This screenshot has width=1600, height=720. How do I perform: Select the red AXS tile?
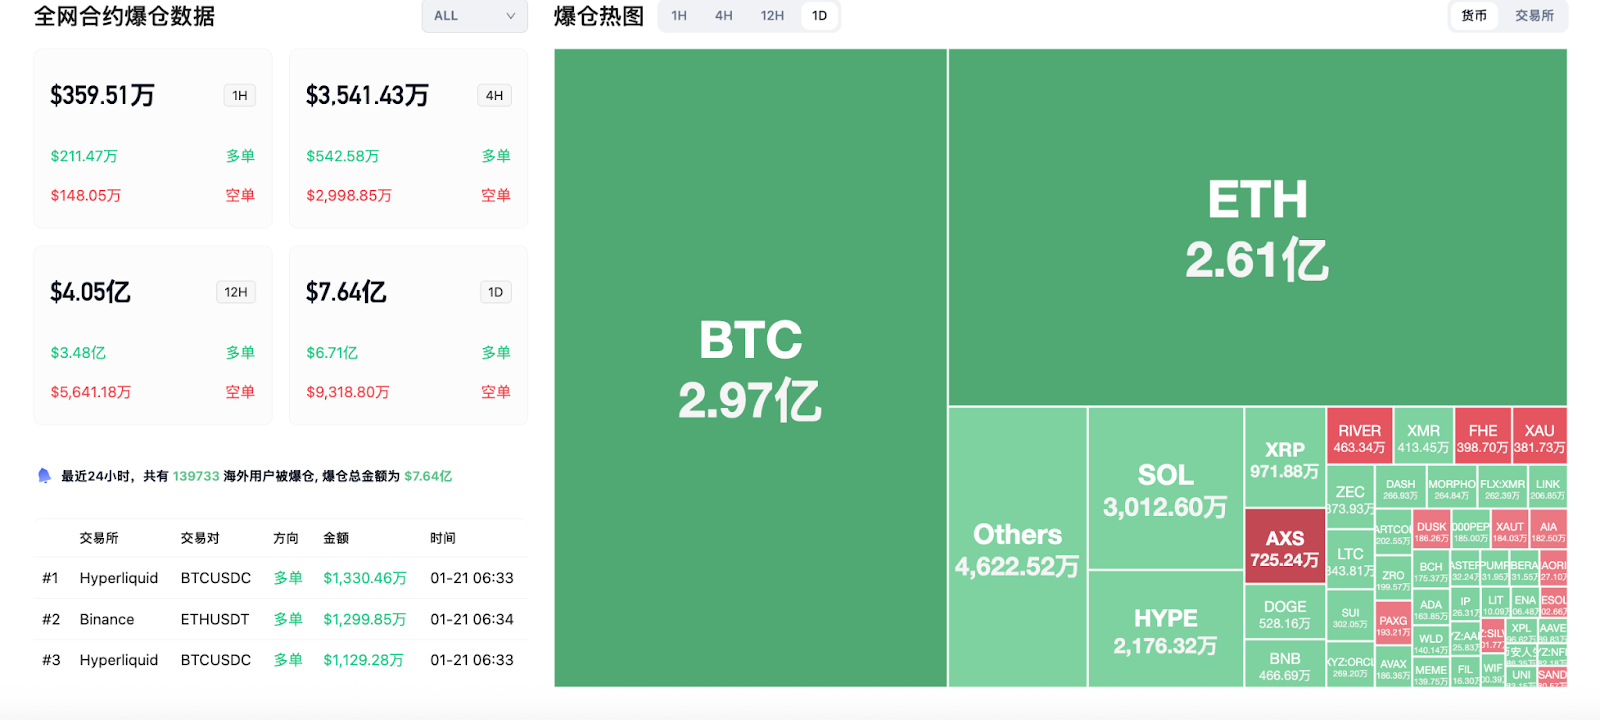[x=1285, y=545]
